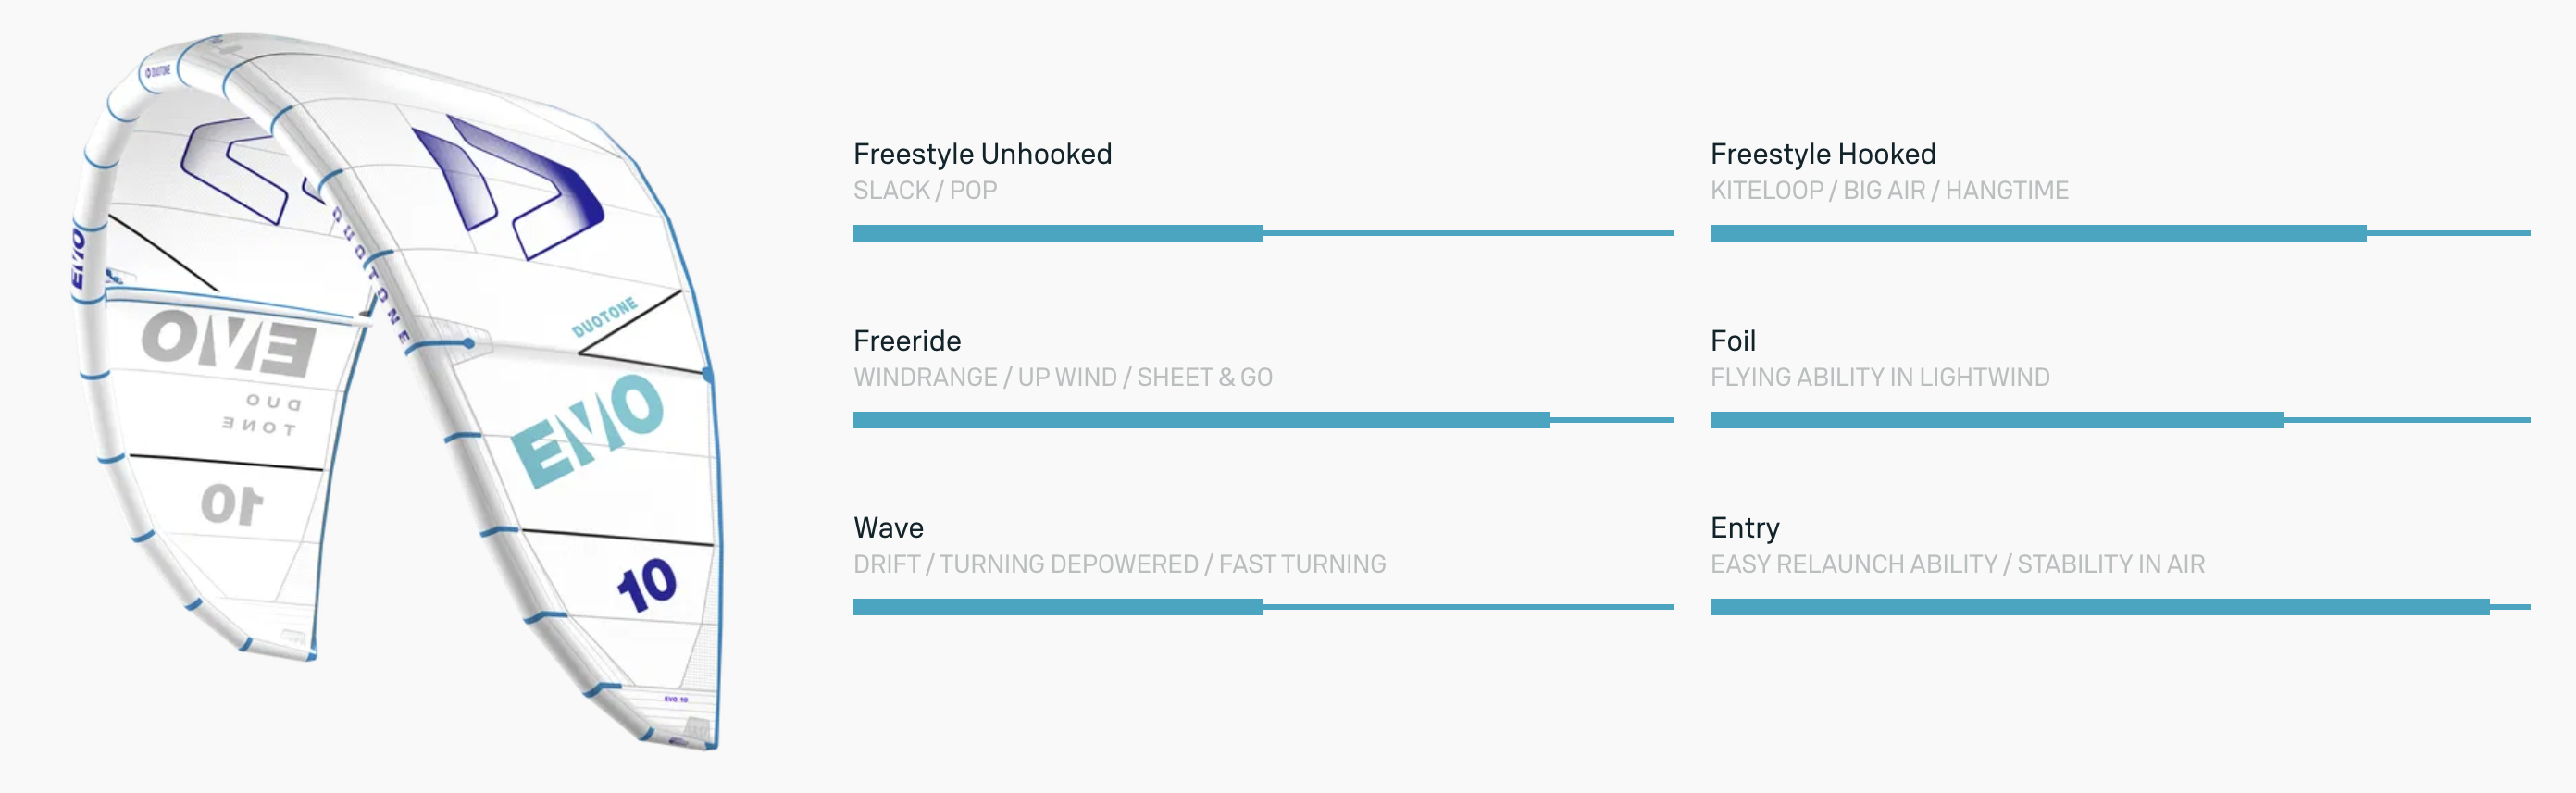Screen dimensions: 2576x793
Task: Select the Wave rating bar
Action: point(1262,607)
